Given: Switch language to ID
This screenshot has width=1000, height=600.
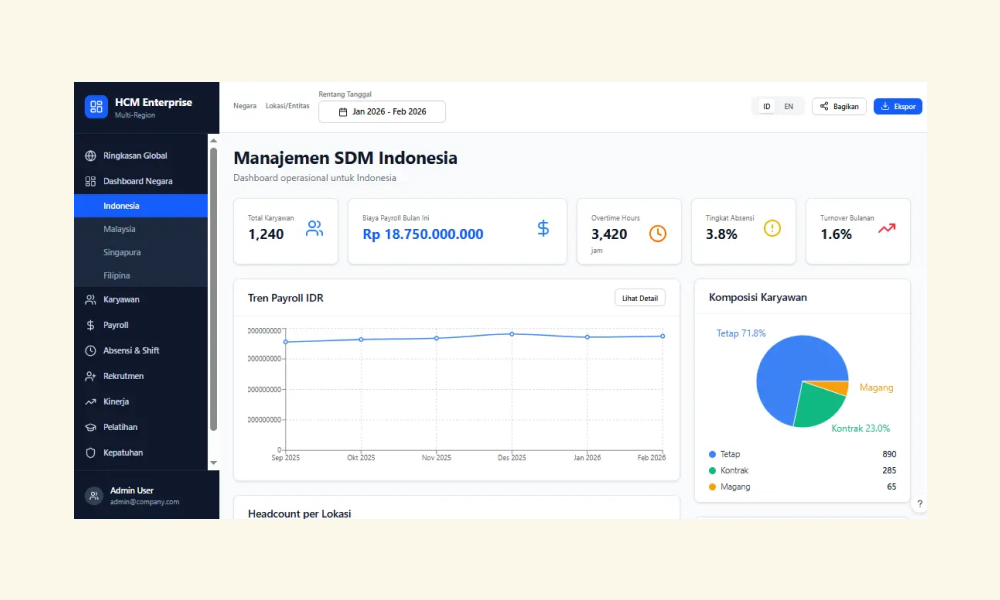Looking at the screenshot, I should point(767,106).
